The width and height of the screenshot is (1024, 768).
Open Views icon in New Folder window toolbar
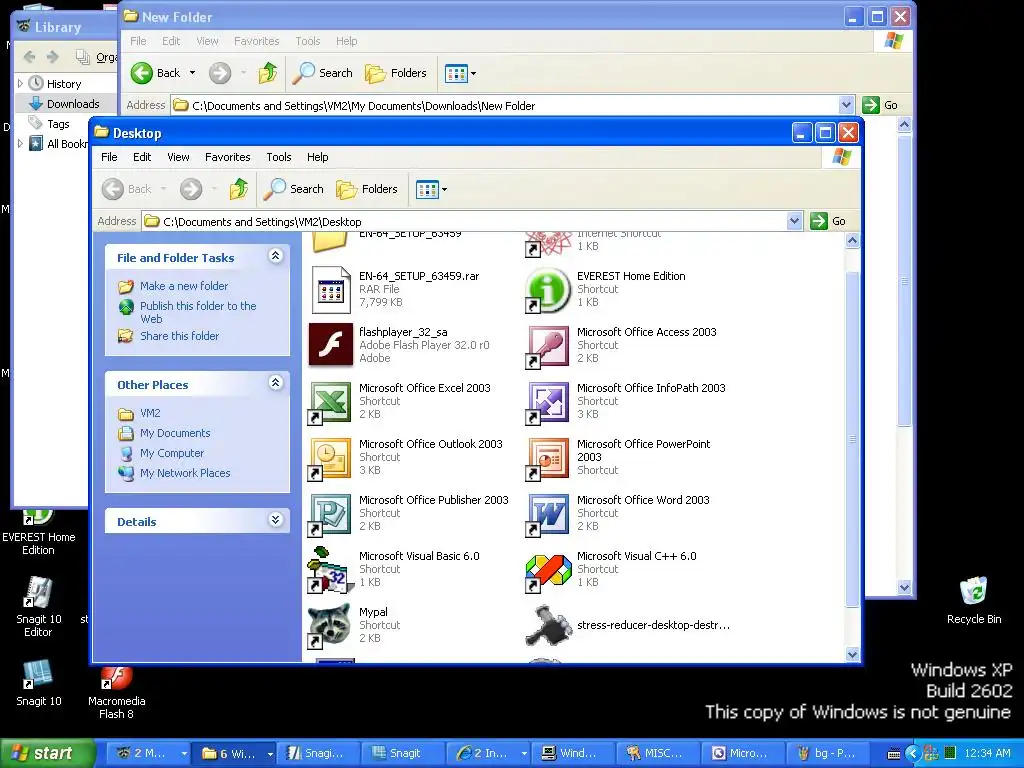pyautogui.click(x=456, y=74)
